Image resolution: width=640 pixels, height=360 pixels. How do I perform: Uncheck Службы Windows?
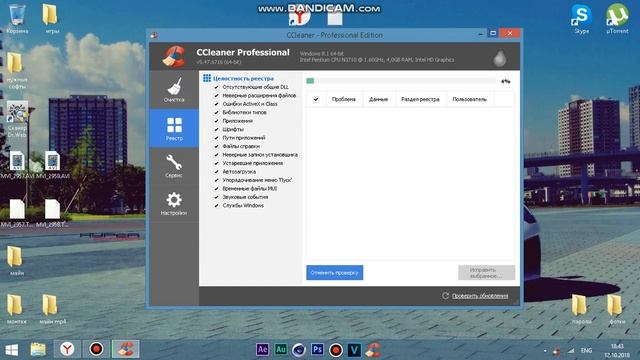[x=216, y=206]
